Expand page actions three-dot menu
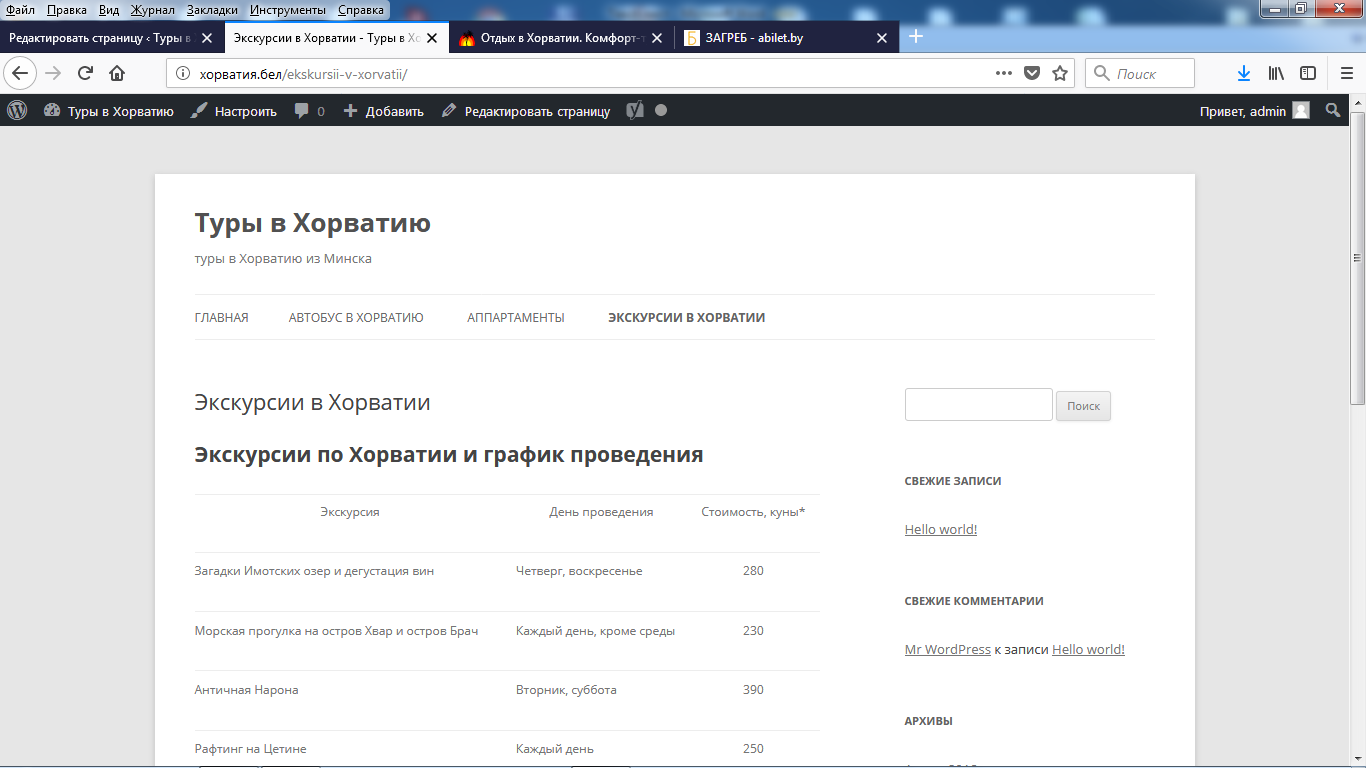 (1004, 73)
